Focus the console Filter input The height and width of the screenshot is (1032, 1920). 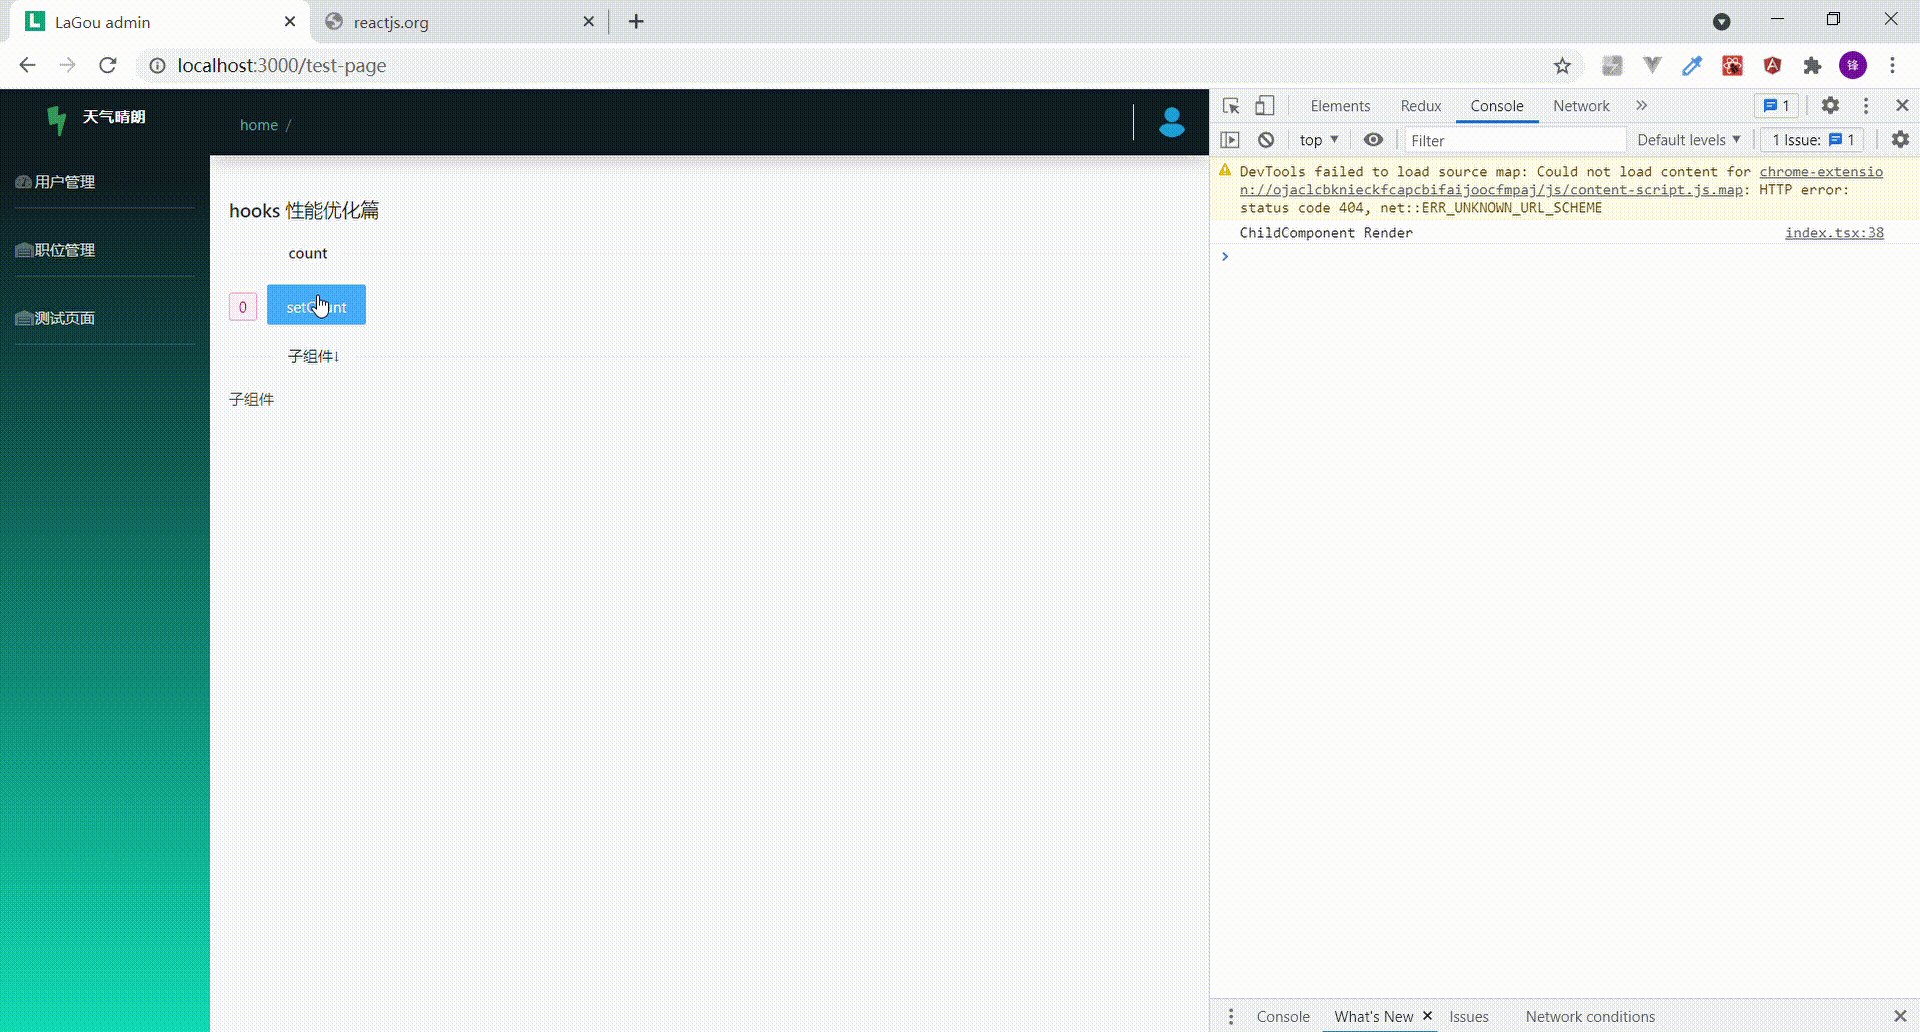(x=1514, y=140)
